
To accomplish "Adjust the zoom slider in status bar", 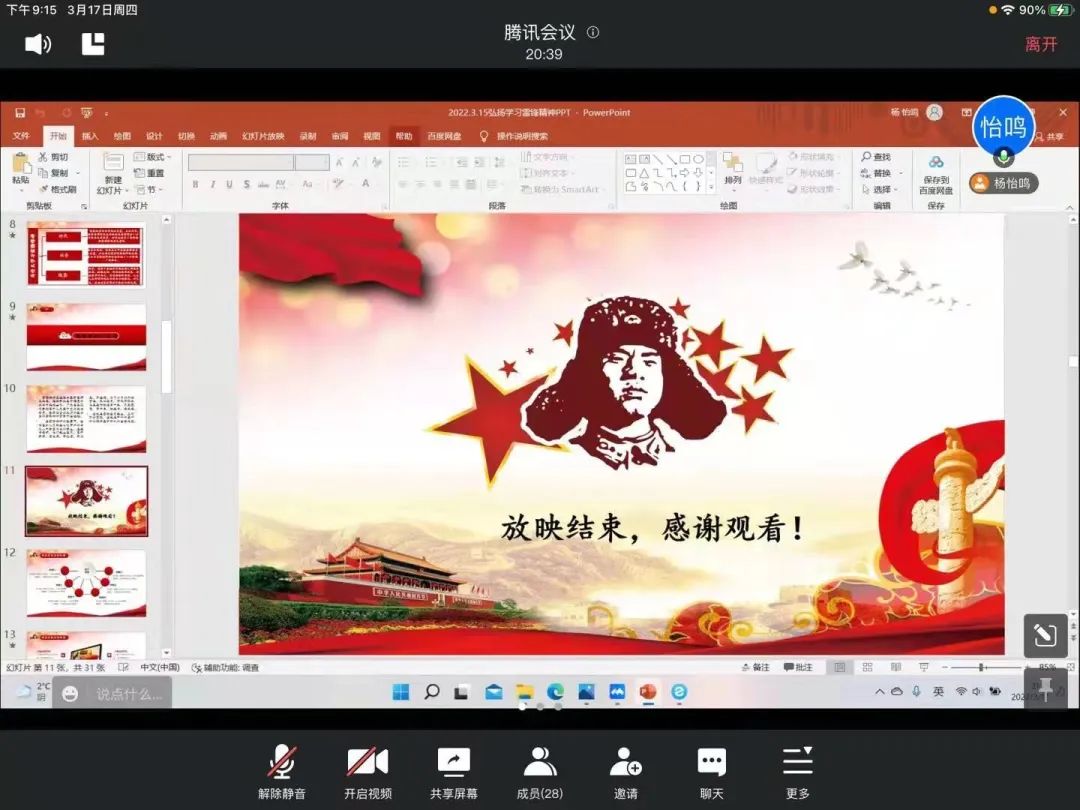I will [x=981, y=667].
